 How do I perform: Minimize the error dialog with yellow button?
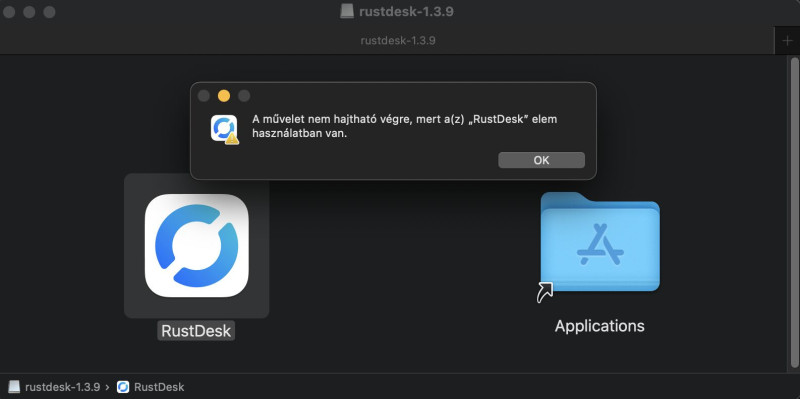coord(223,96)
